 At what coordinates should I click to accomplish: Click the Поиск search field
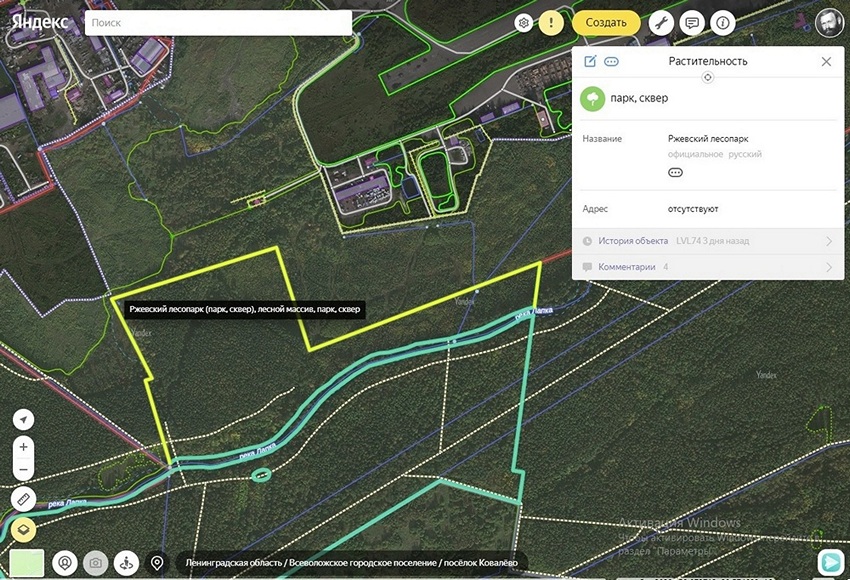[x=218, y=22]
